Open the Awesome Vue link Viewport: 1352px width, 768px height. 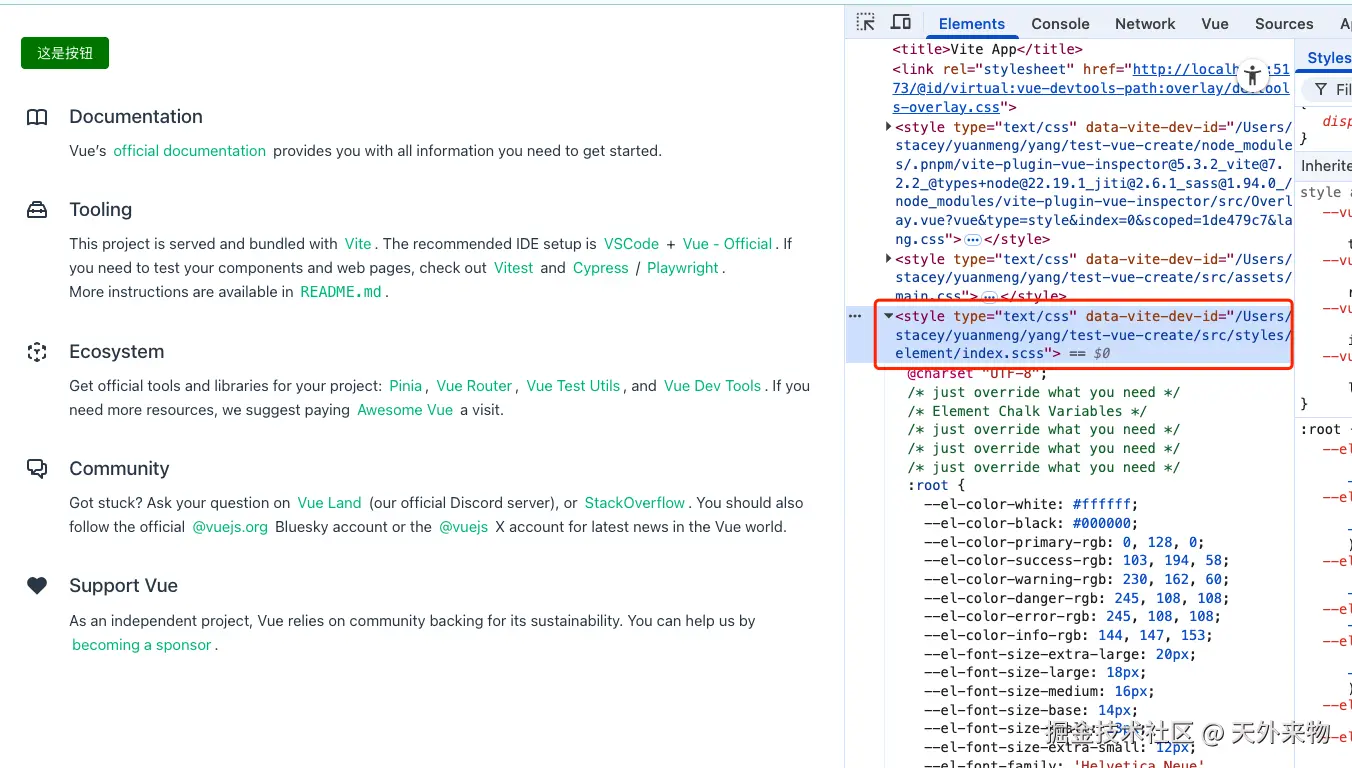(x=405, y=410)
